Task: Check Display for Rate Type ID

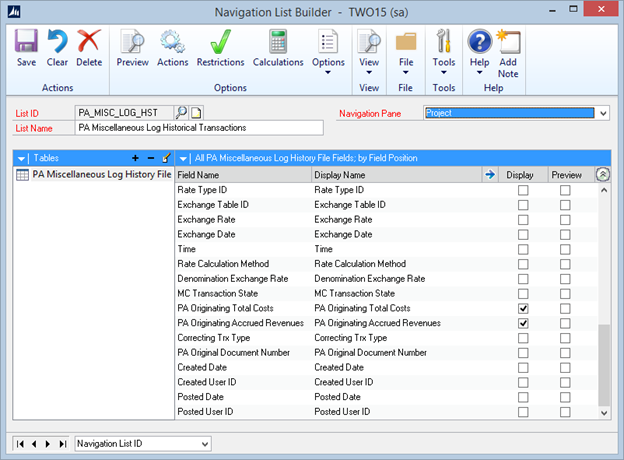Action: (x=523, y=190)
